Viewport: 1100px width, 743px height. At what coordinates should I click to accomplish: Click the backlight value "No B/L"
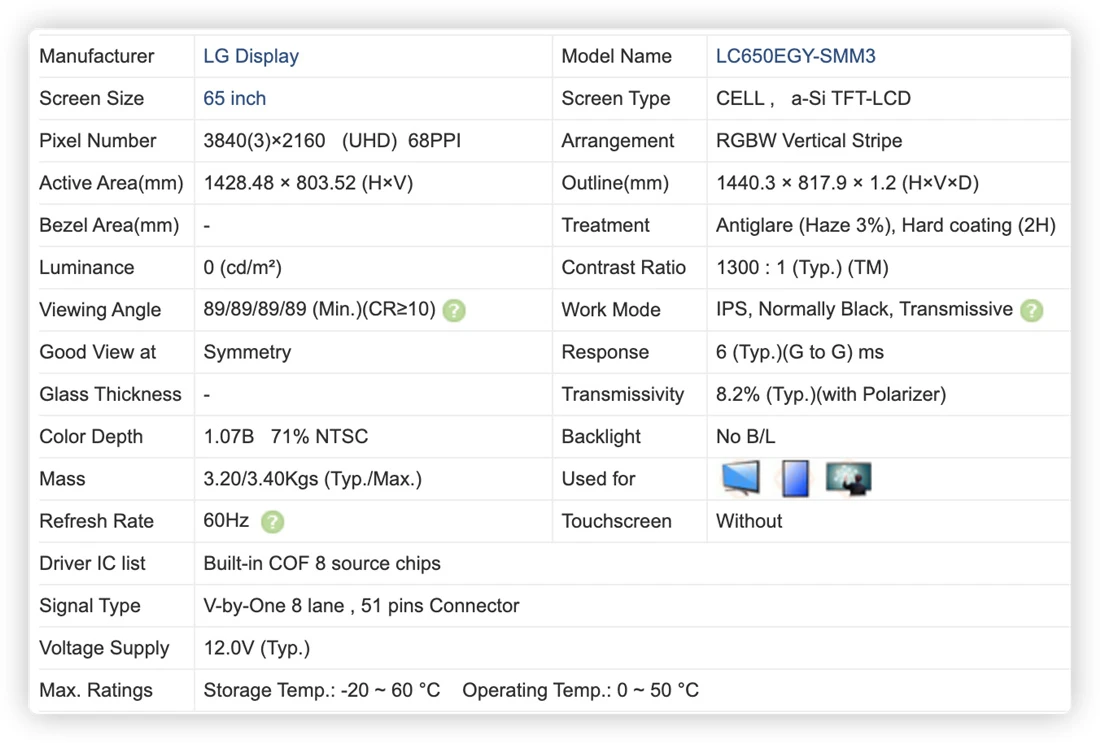(745, 436)
